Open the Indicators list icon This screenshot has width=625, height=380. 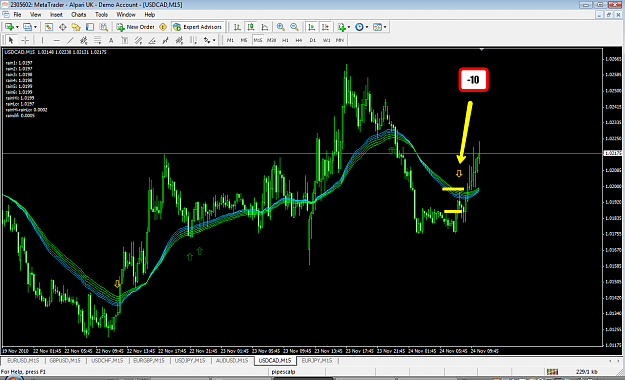pyautogui.click(x=342, y=27)
